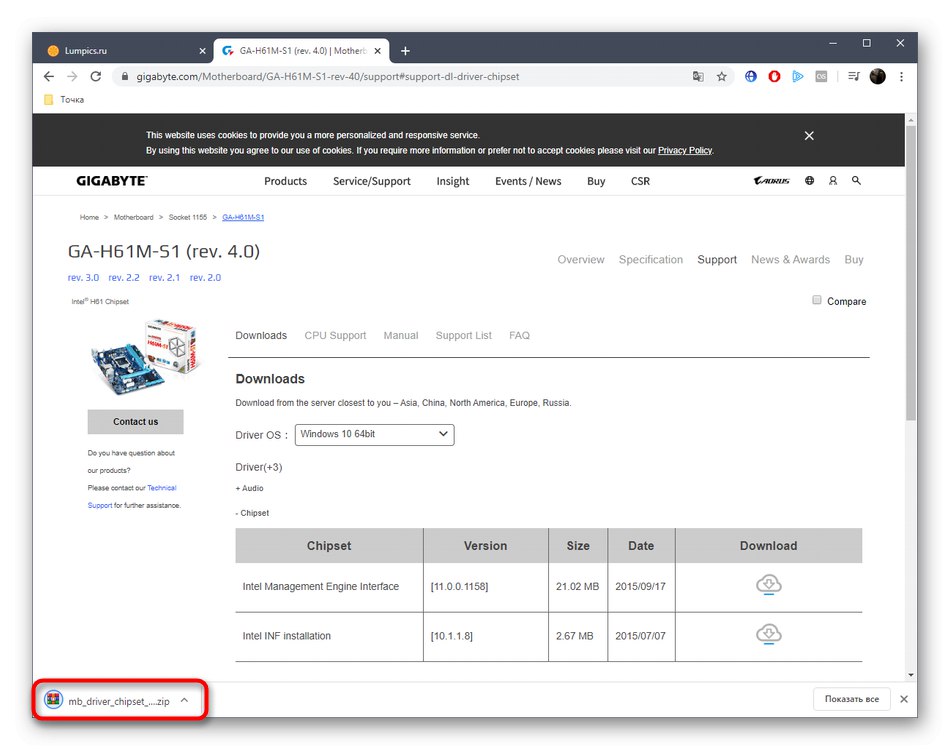Viewport: 950px width, 750px height.
Task: Click the translate page icon in address bar
Action: (698, 76)
